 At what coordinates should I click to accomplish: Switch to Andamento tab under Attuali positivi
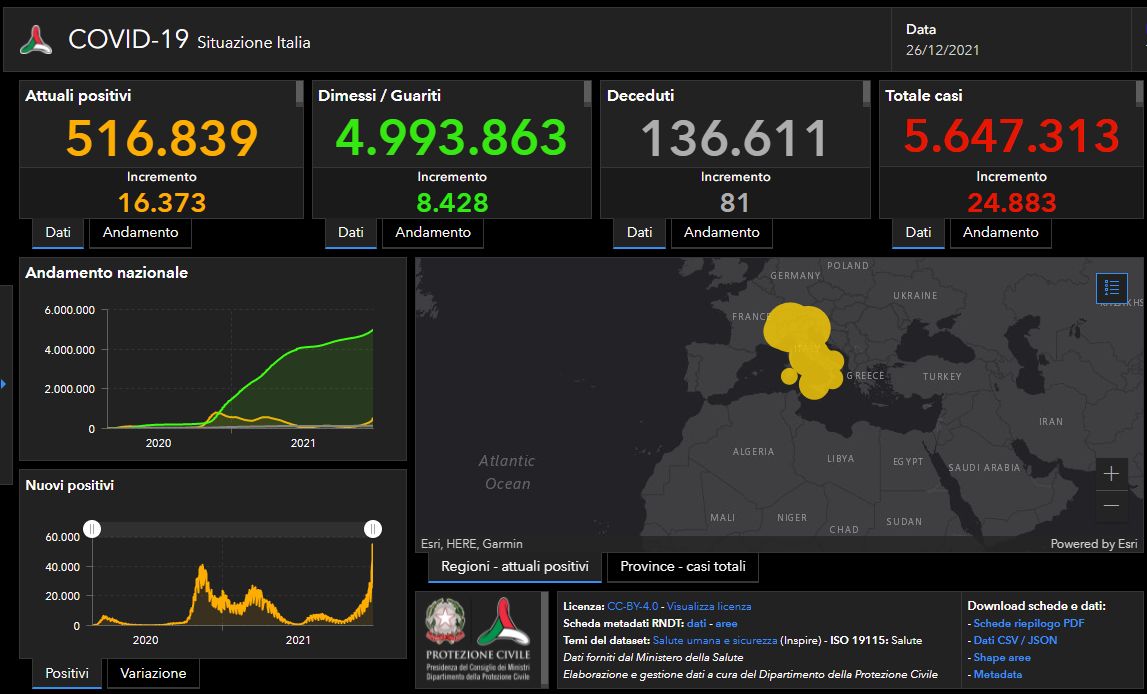[x=141, y=232]
